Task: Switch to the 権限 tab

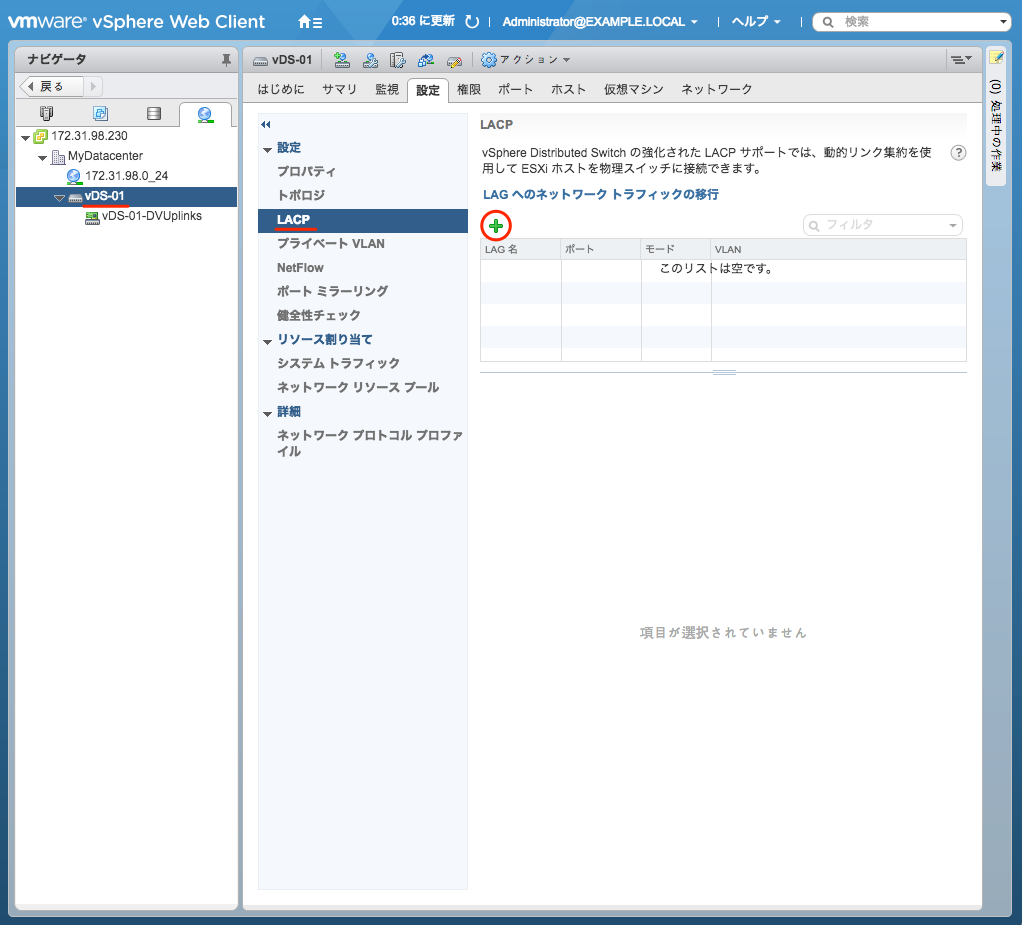Action: [x=469, y=89]
